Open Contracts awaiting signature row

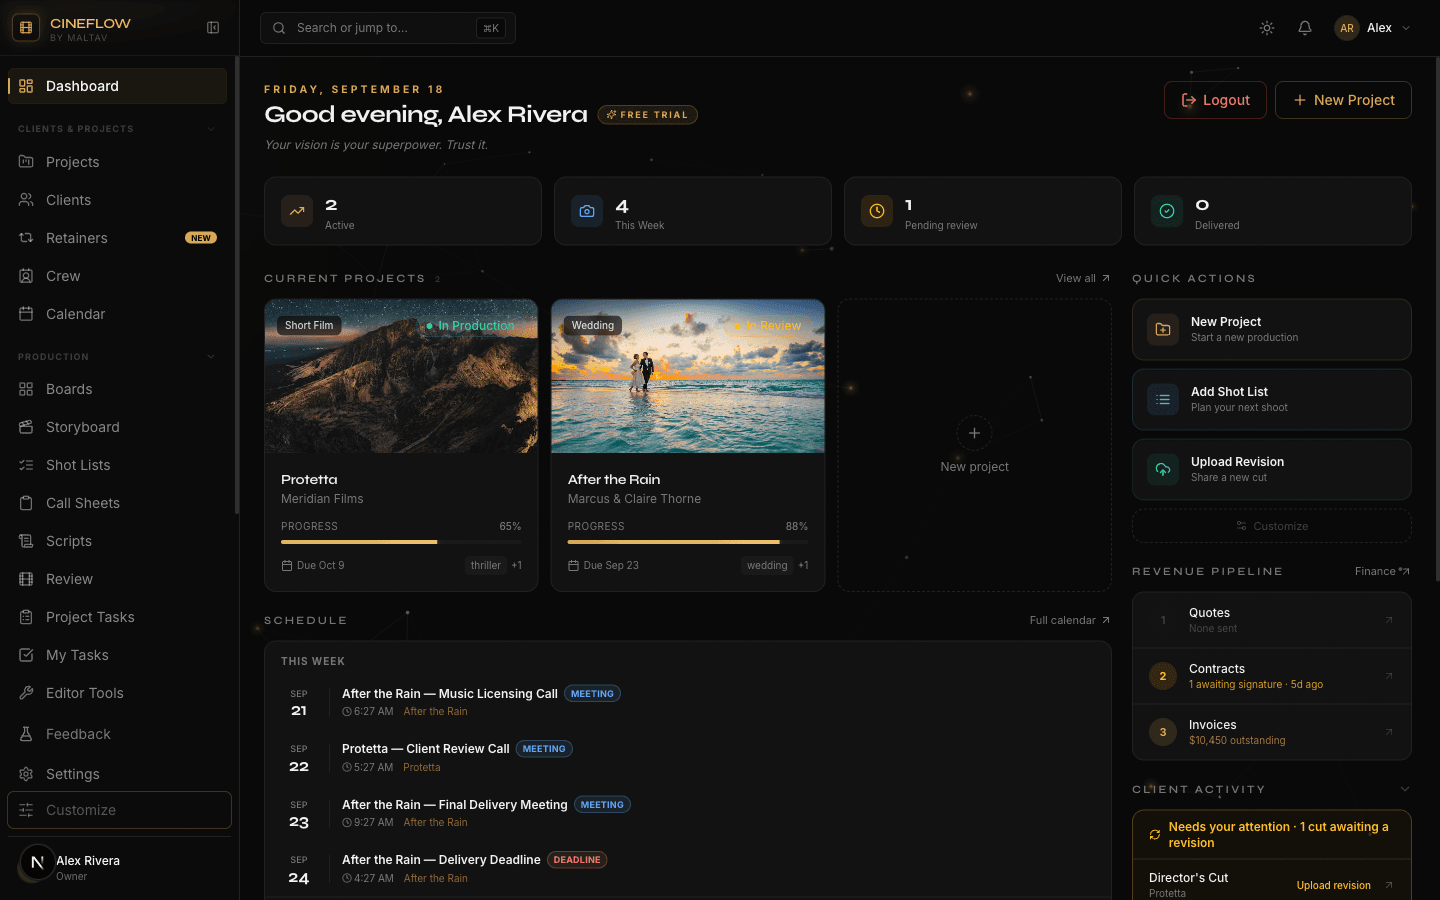click(x=1272, y=676)
